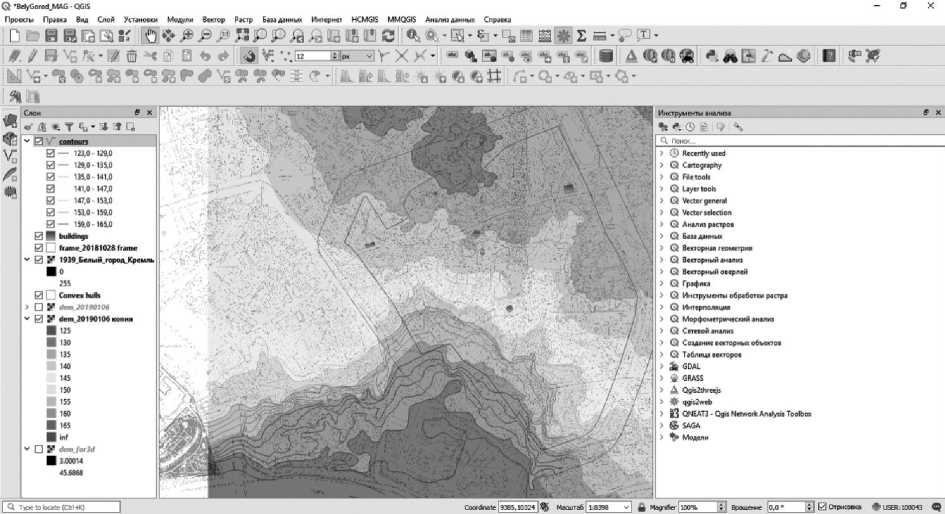Toggle the Enable Snapping magnet icon

[x=248, y=56]
